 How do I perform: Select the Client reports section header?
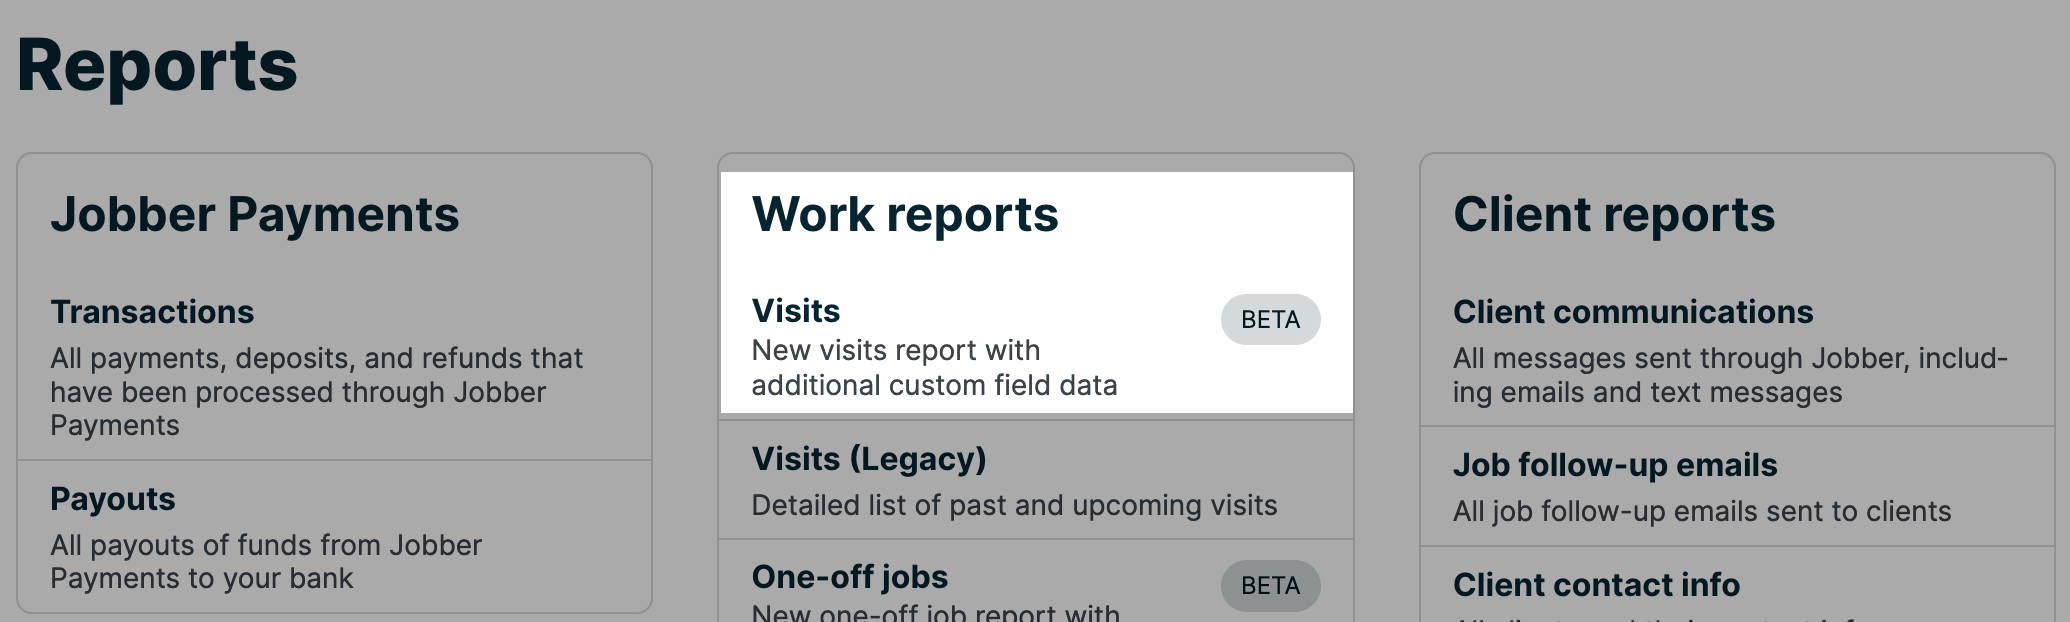point(1614,213)
